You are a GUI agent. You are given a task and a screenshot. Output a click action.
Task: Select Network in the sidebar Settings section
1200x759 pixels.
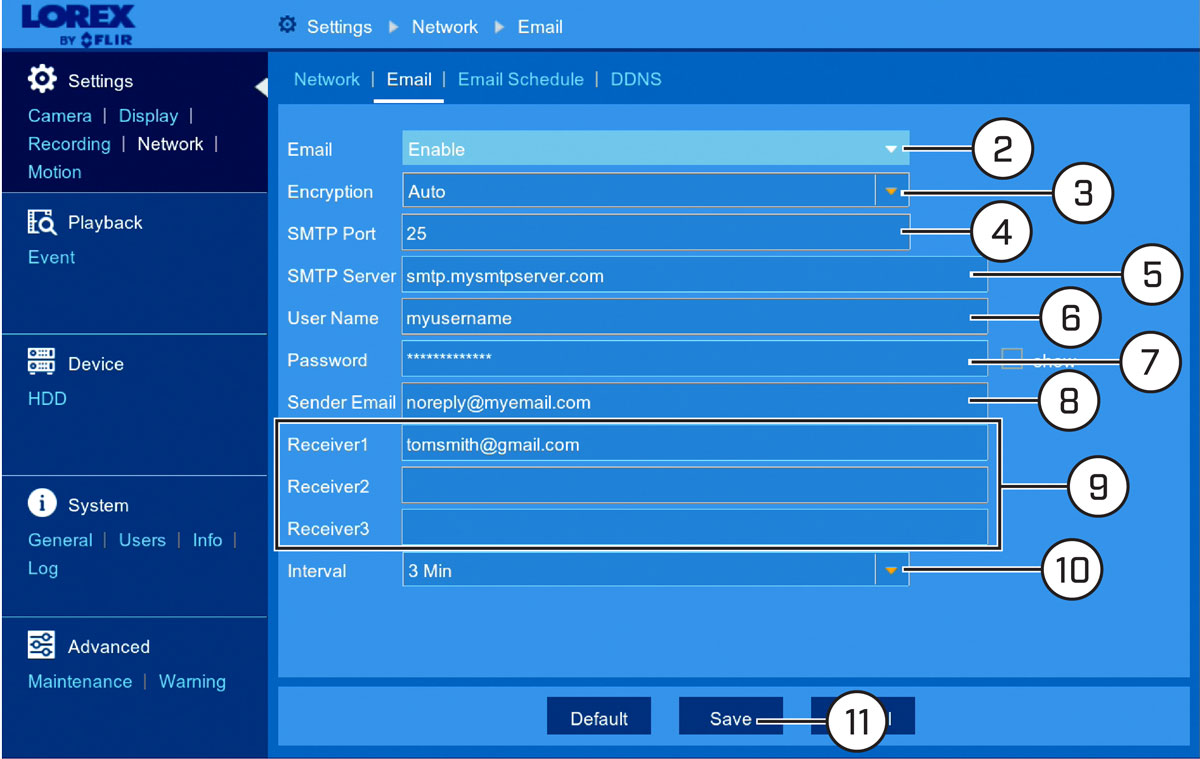[x=170, y=144]
